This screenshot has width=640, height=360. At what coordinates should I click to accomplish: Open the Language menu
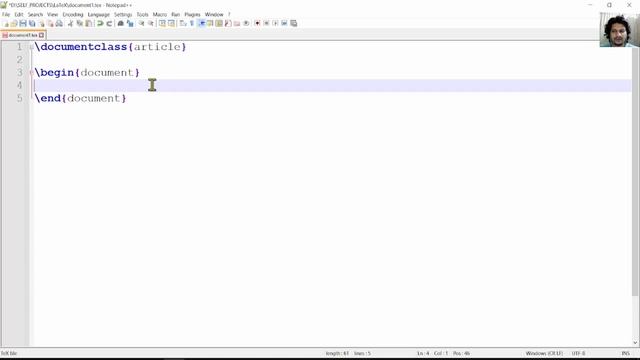point(98,14)
